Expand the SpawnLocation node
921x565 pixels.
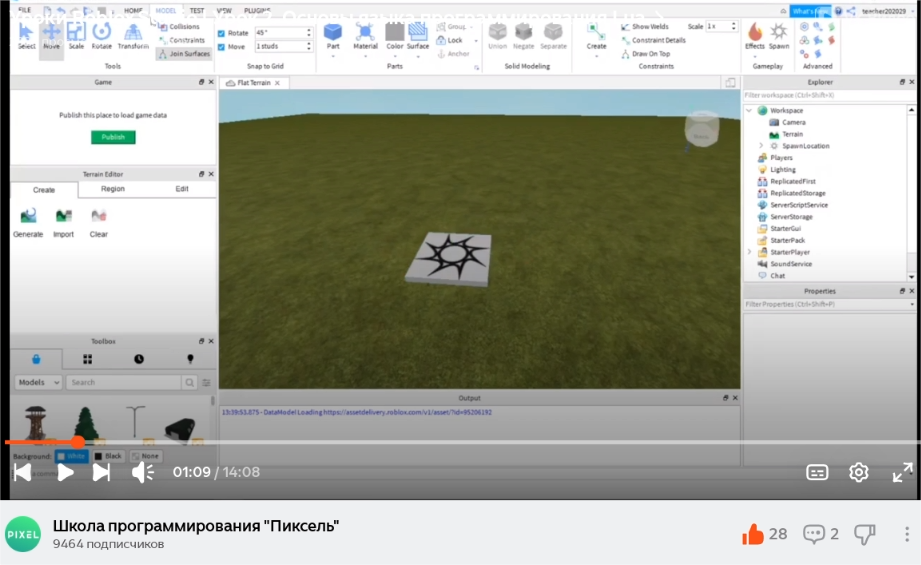[x=761, y=146]
